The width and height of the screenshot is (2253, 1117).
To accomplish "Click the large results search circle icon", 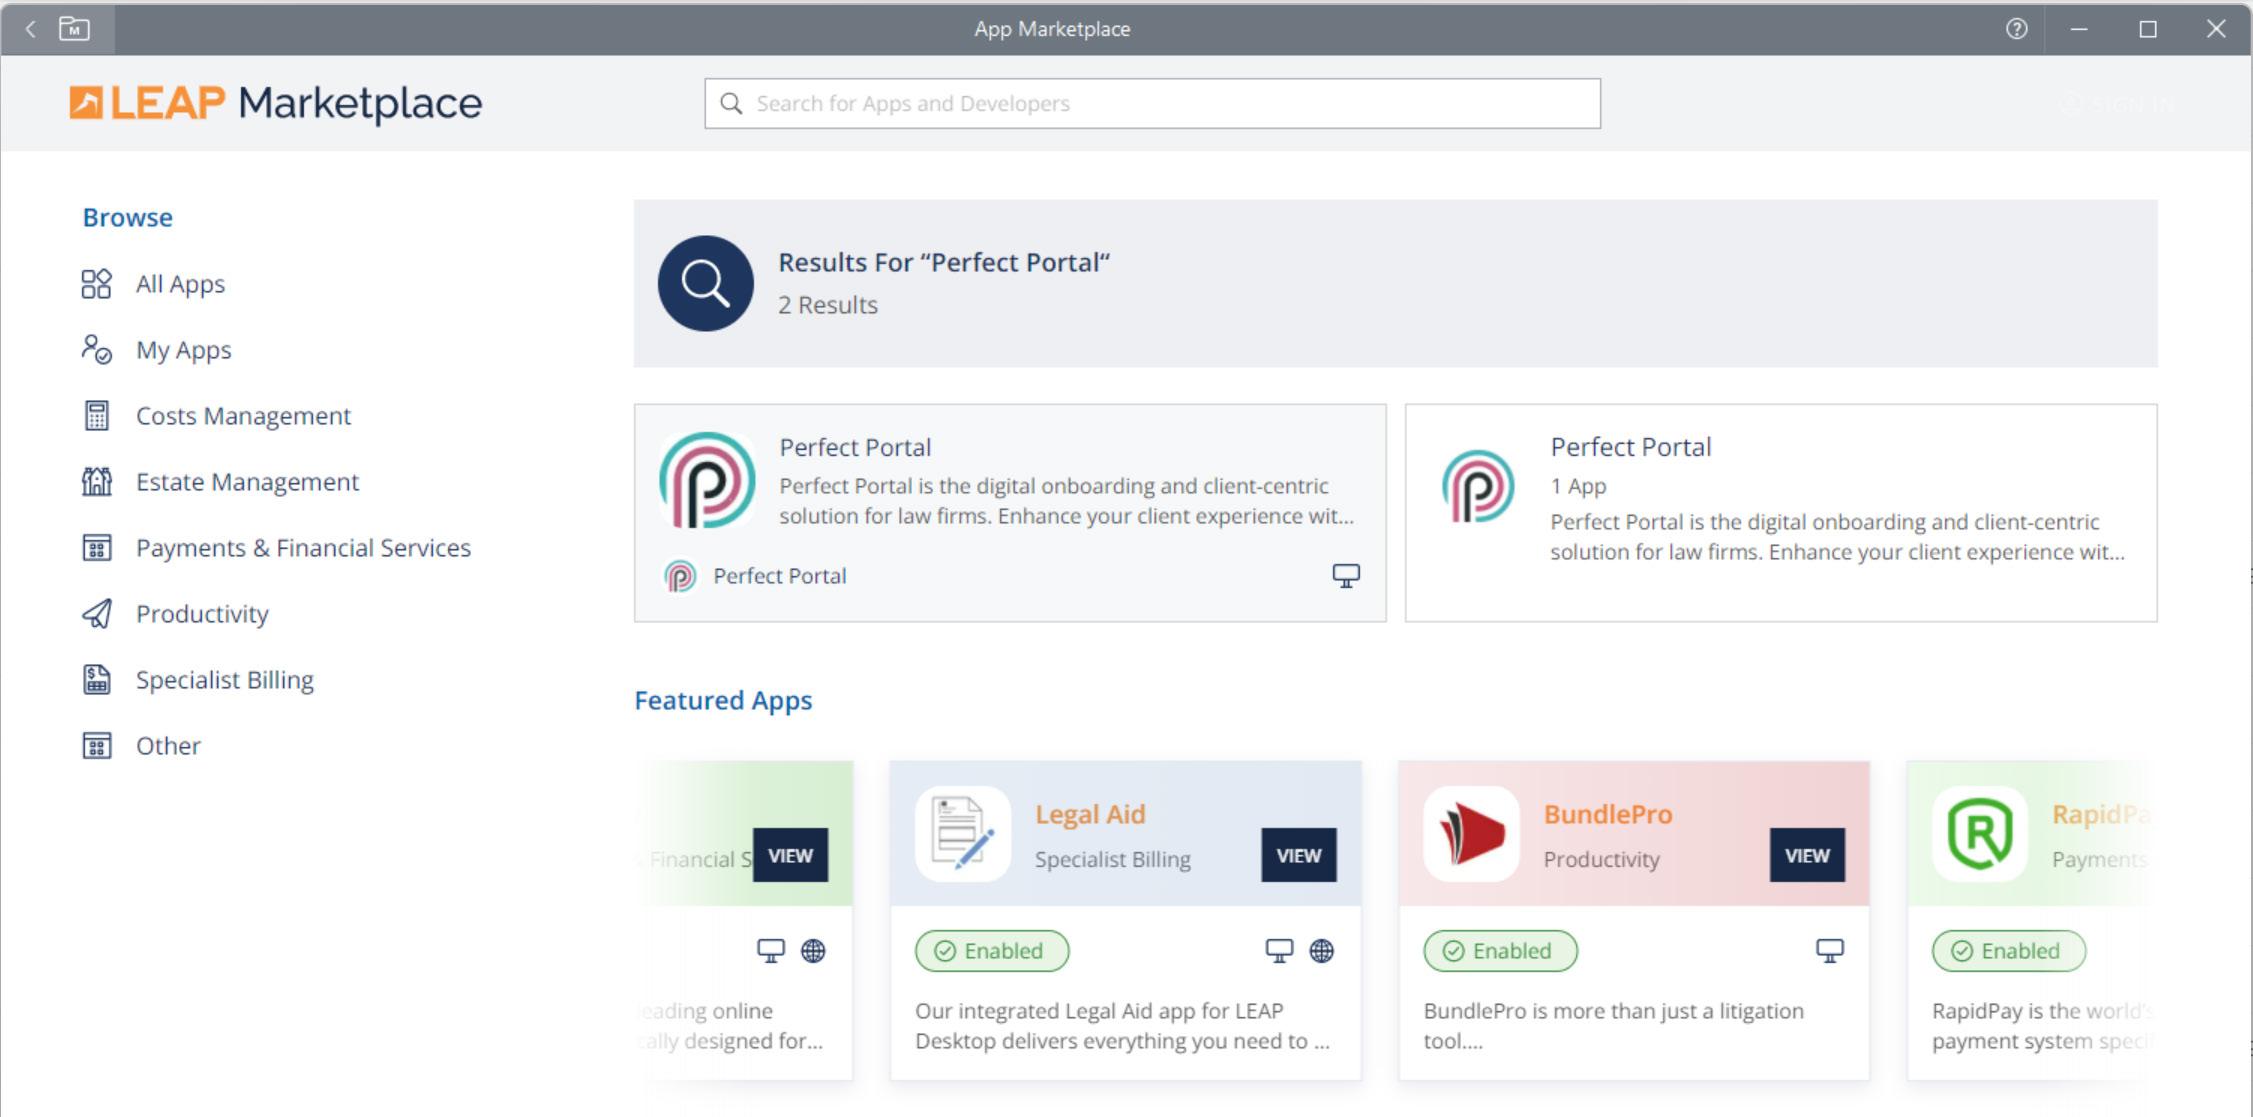I will point(706,283).
